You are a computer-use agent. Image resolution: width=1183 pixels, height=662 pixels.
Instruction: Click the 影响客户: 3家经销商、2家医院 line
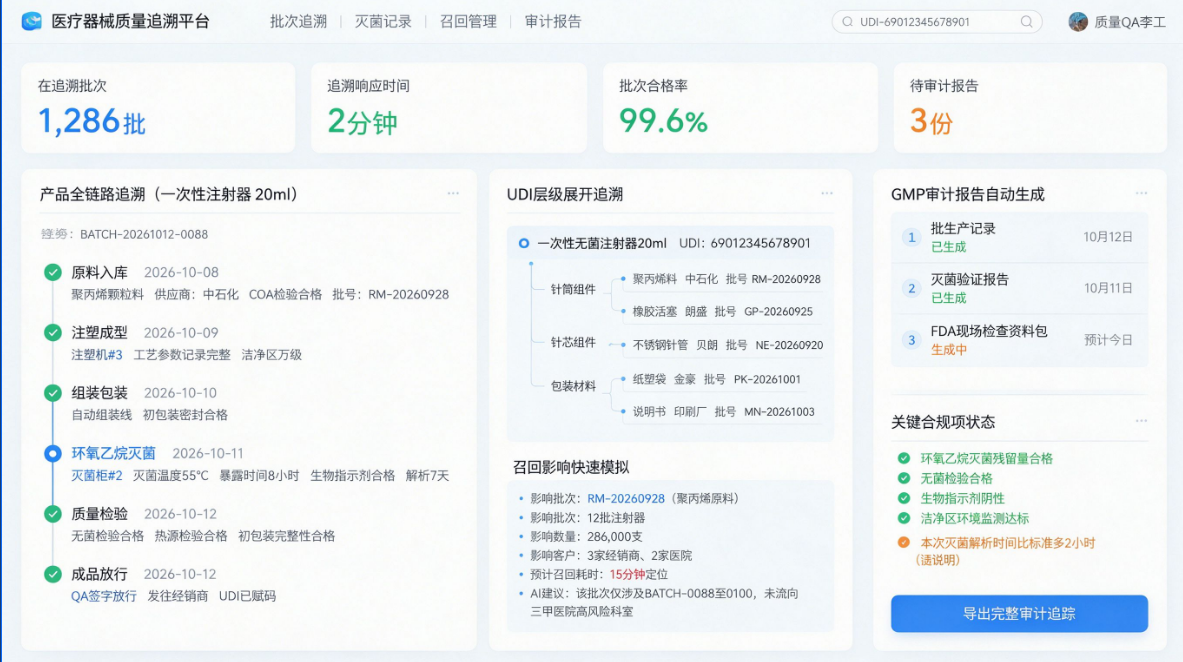pos(611,556)
